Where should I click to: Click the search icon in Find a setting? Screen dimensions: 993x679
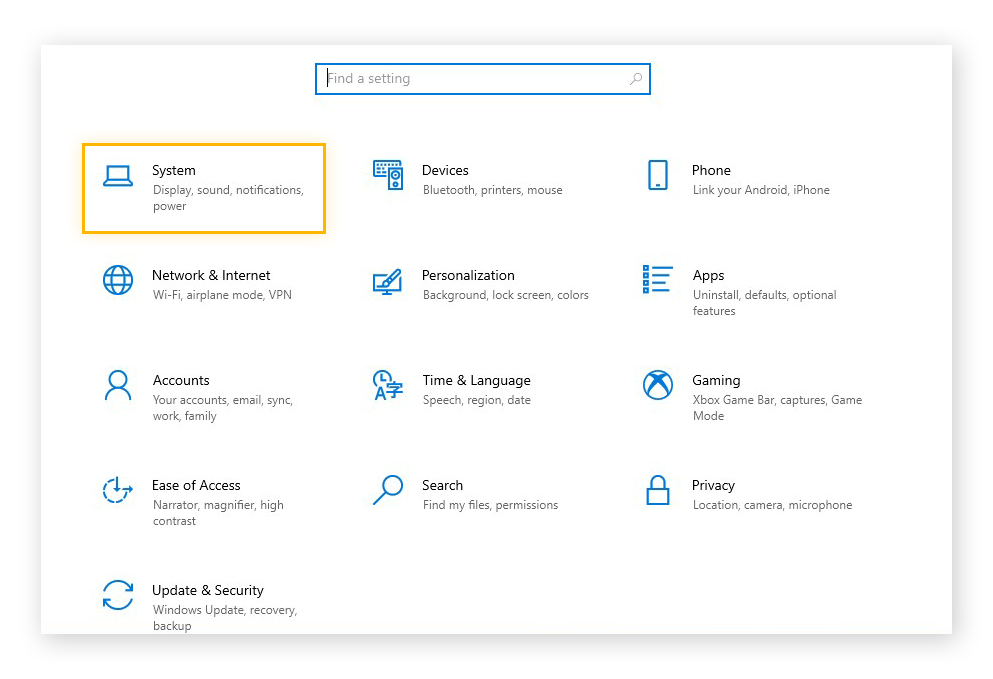[x=636, y=78]
